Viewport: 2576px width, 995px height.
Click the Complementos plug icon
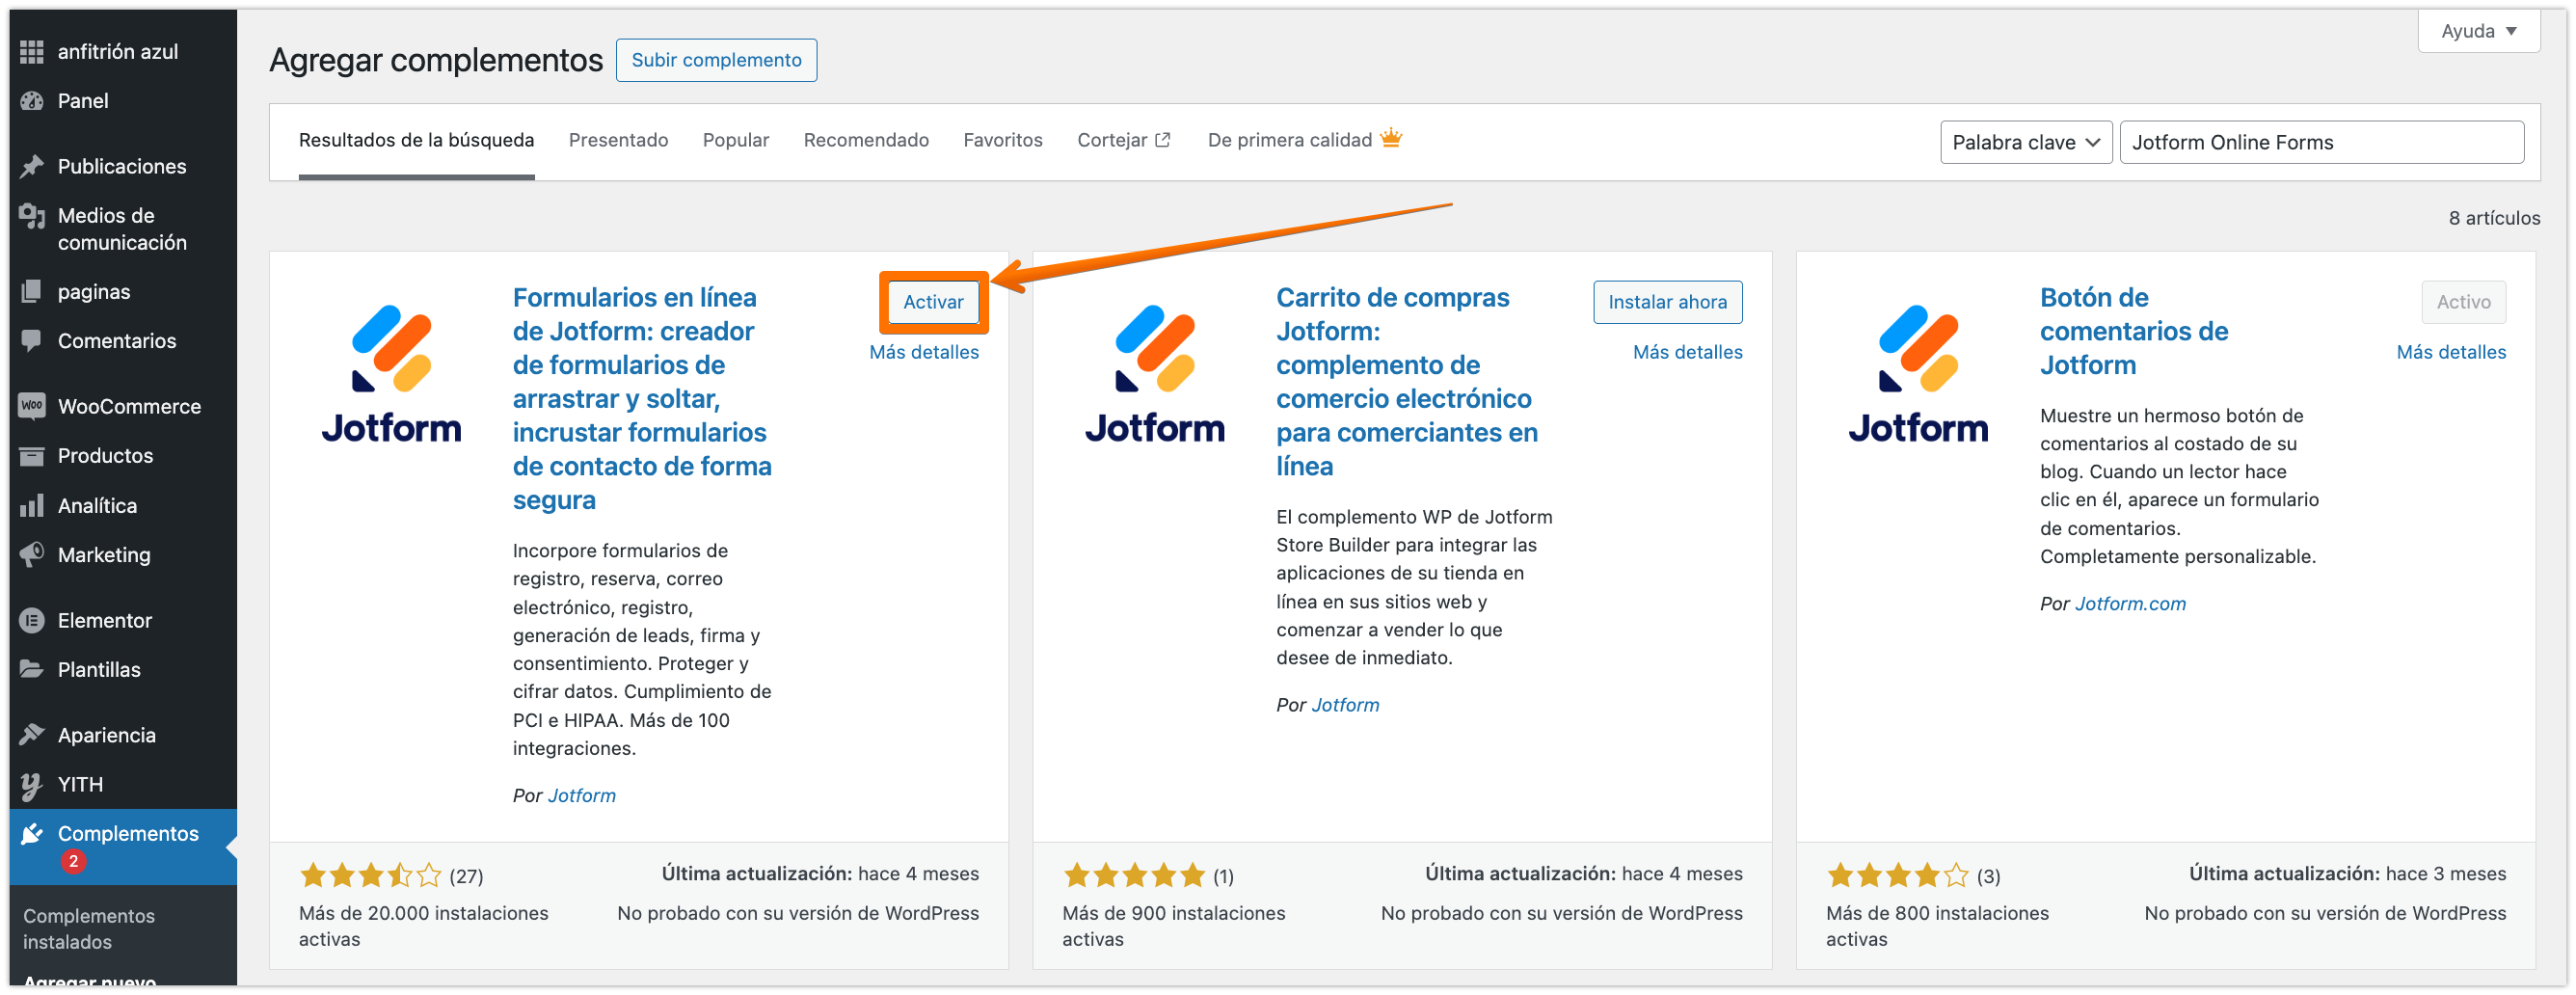tap(32, 834)
